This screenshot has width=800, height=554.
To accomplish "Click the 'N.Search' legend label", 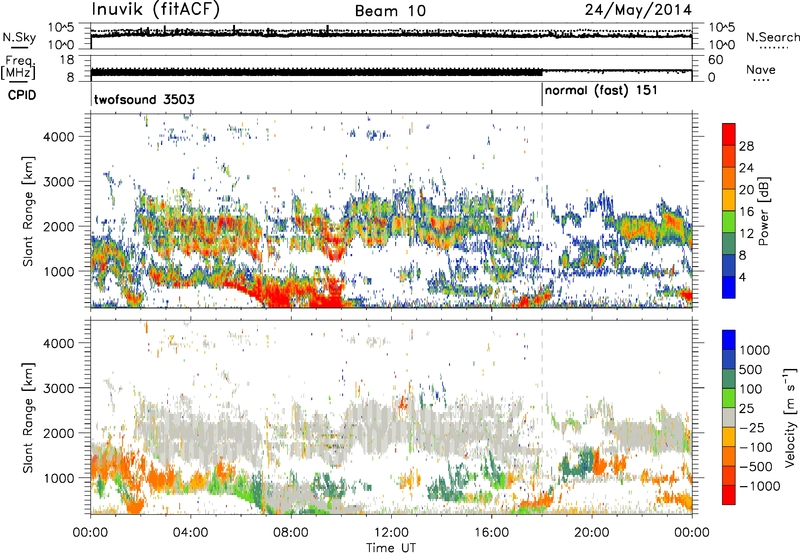I will tap(772, 37).
